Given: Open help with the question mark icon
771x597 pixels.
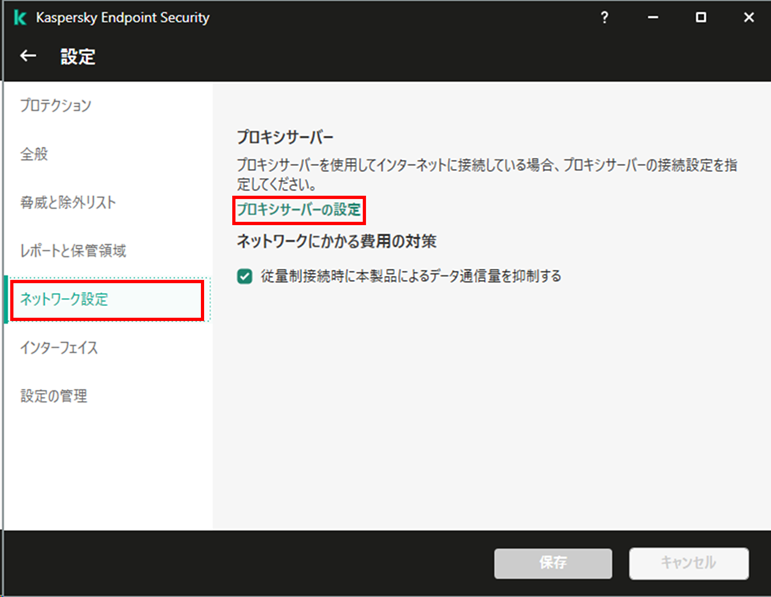Looking at the screenshot, I should click(x=604, y=18).
